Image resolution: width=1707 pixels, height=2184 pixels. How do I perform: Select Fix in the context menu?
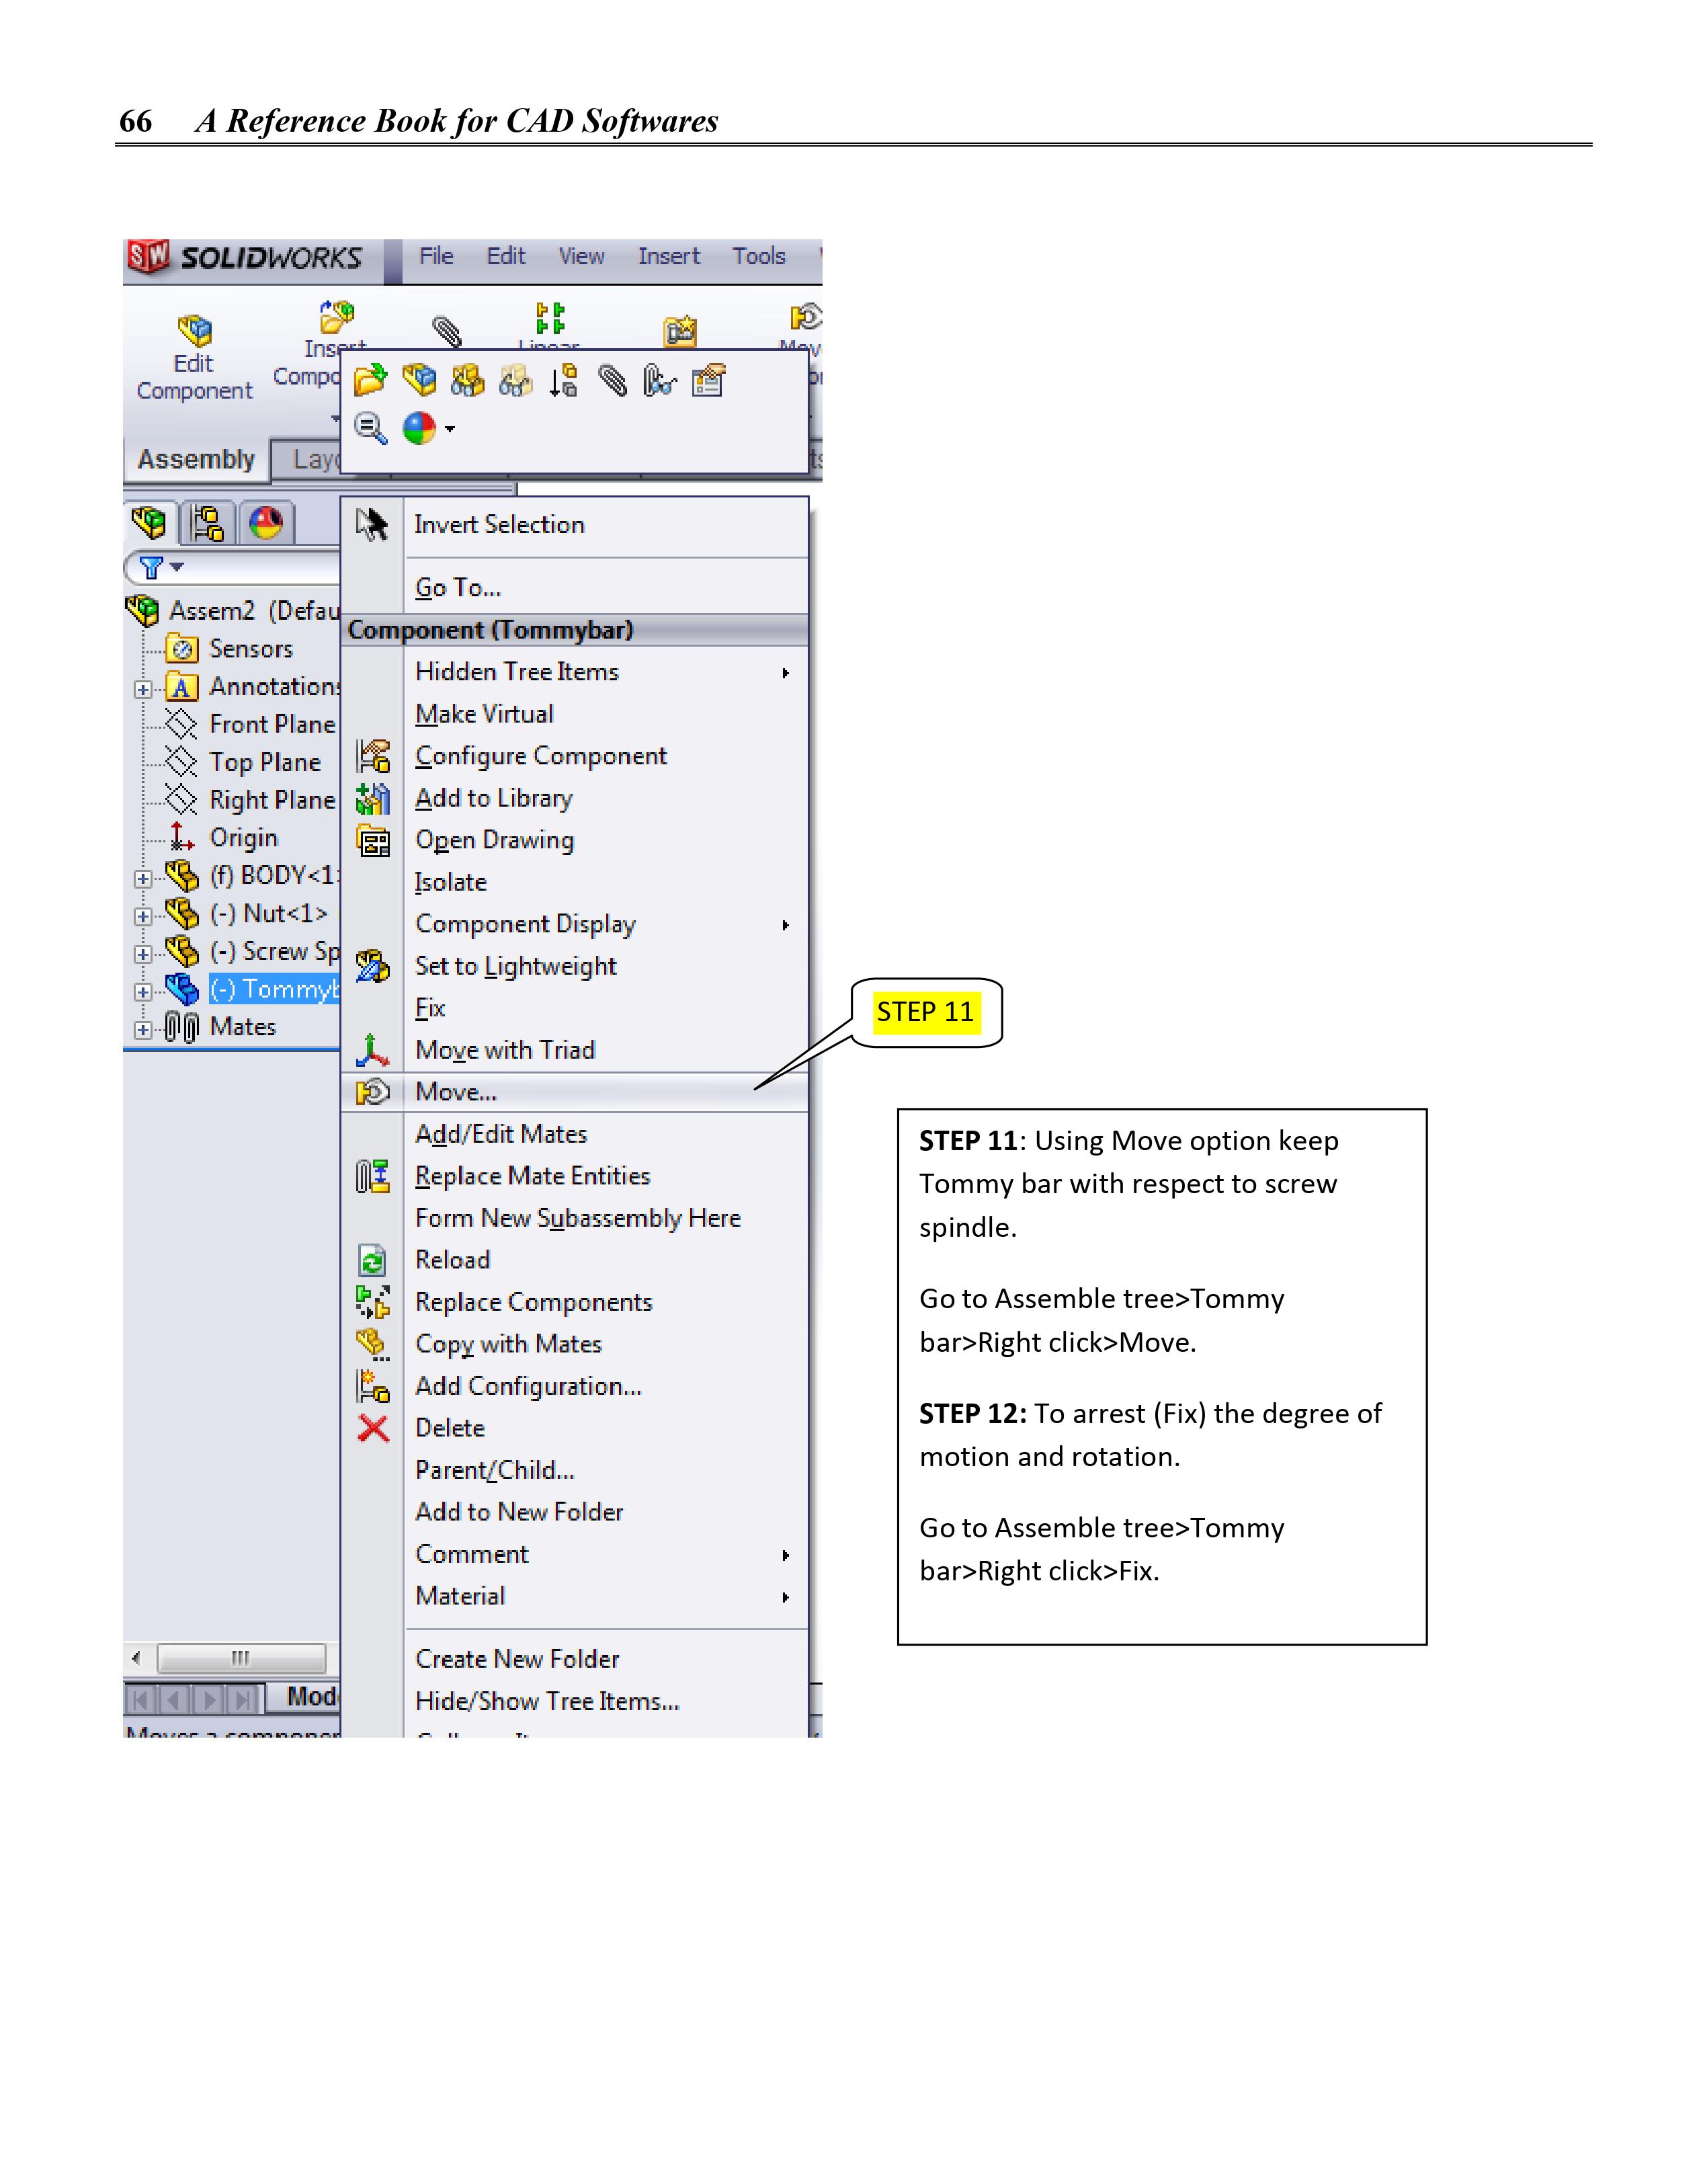point(431,1008)
